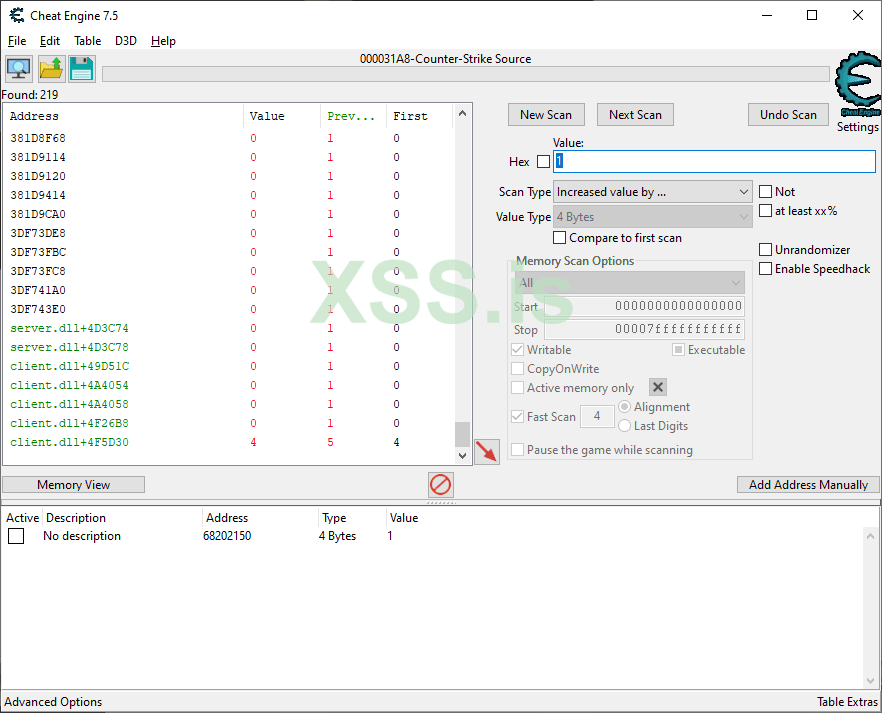The width and height of the screenshot is (882, 713).
Task: Enable Compare to first scan
Action: click(x=559, y=238)
